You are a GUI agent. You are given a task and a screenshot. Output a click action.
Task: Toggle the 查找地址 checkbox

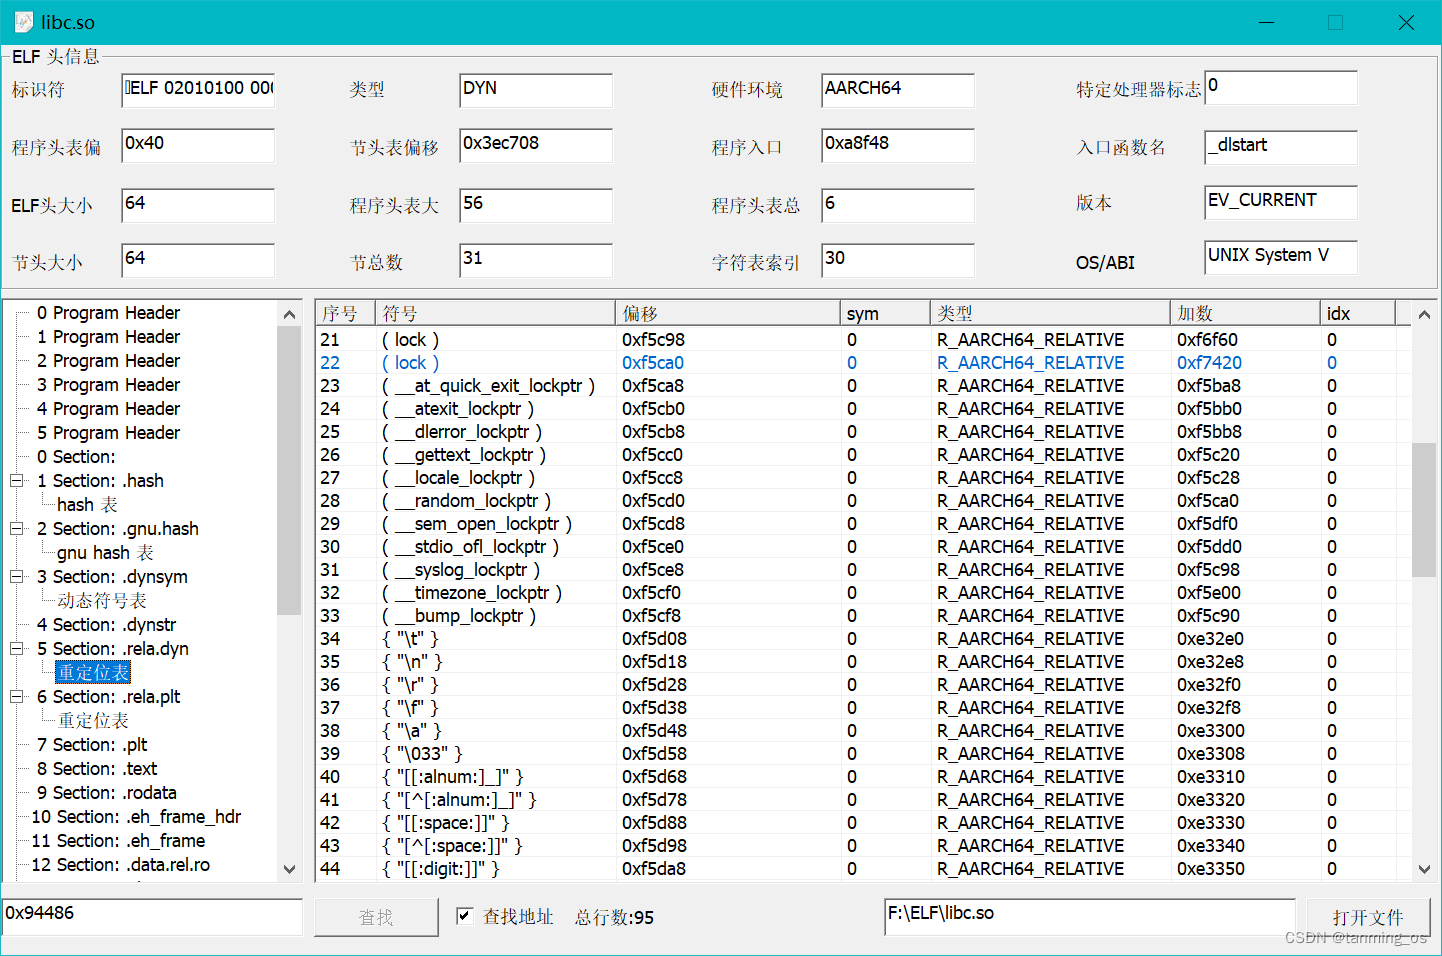[x=464, y=916]
